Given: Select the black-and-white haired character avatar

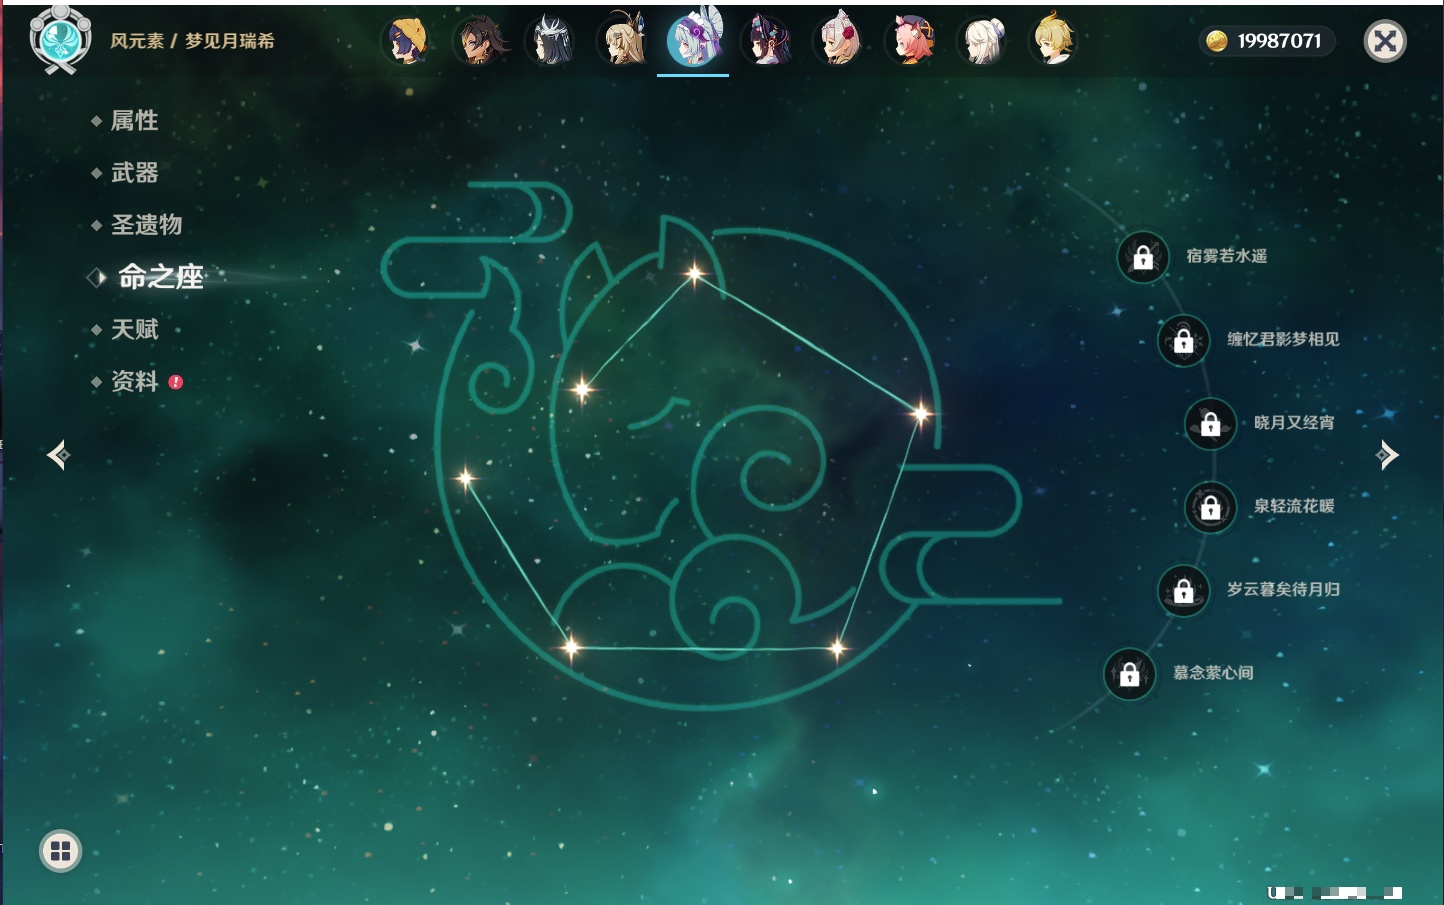Looking at the screenshot, I should [551, 41].
